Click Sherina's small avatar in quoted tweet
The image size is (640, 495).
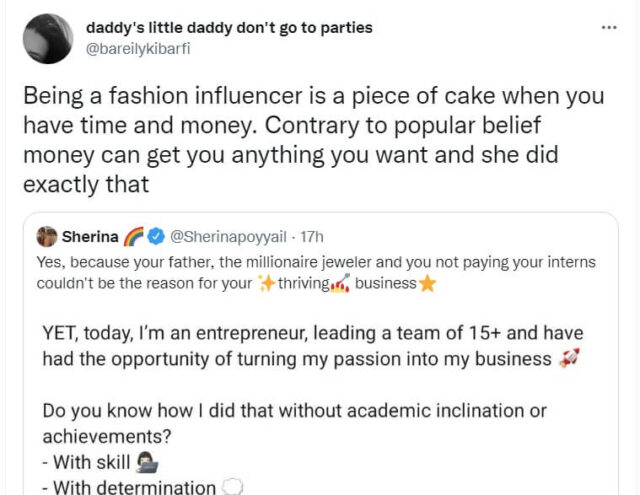pyautogui.click(x=46, y=237)
